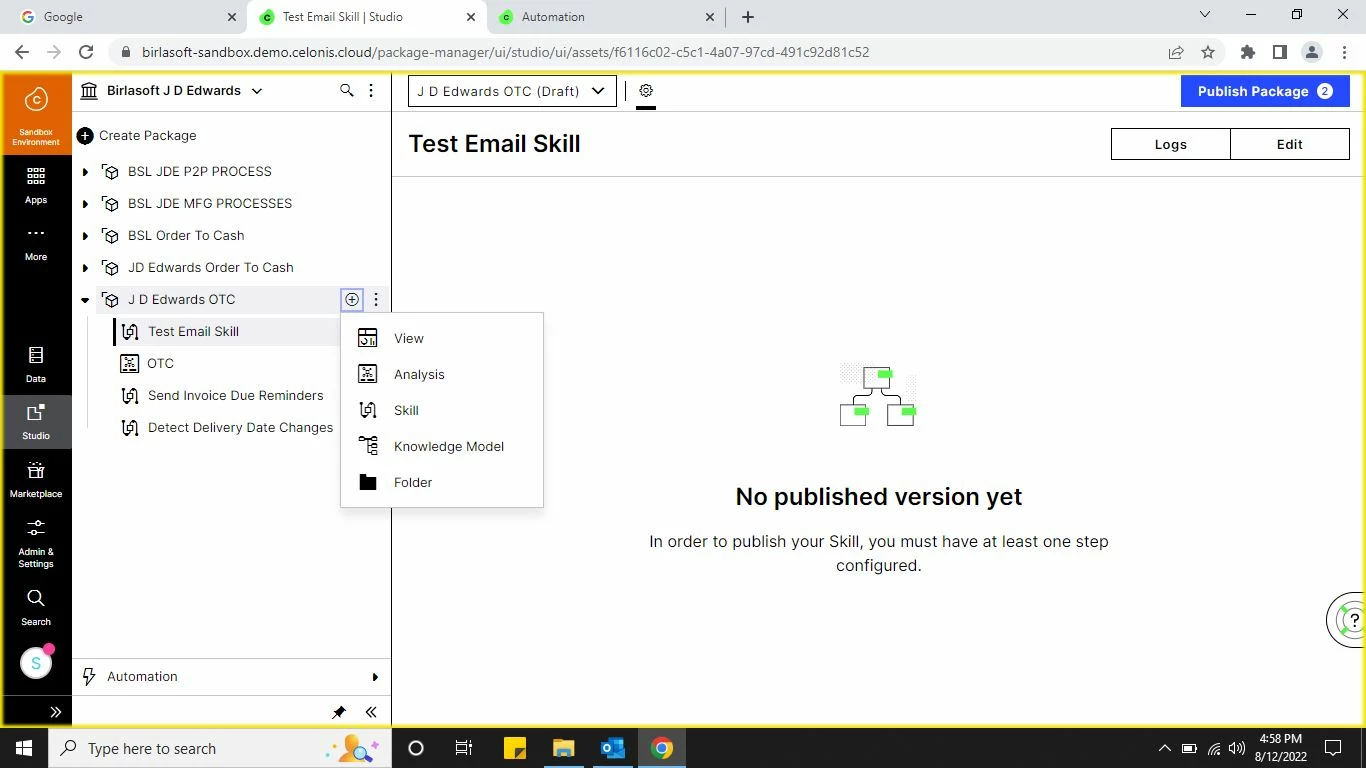The height and width of the screenshot is (768, 1366).
Task: Open Logs for Test Email Skill
Action: coord(1170,144)
